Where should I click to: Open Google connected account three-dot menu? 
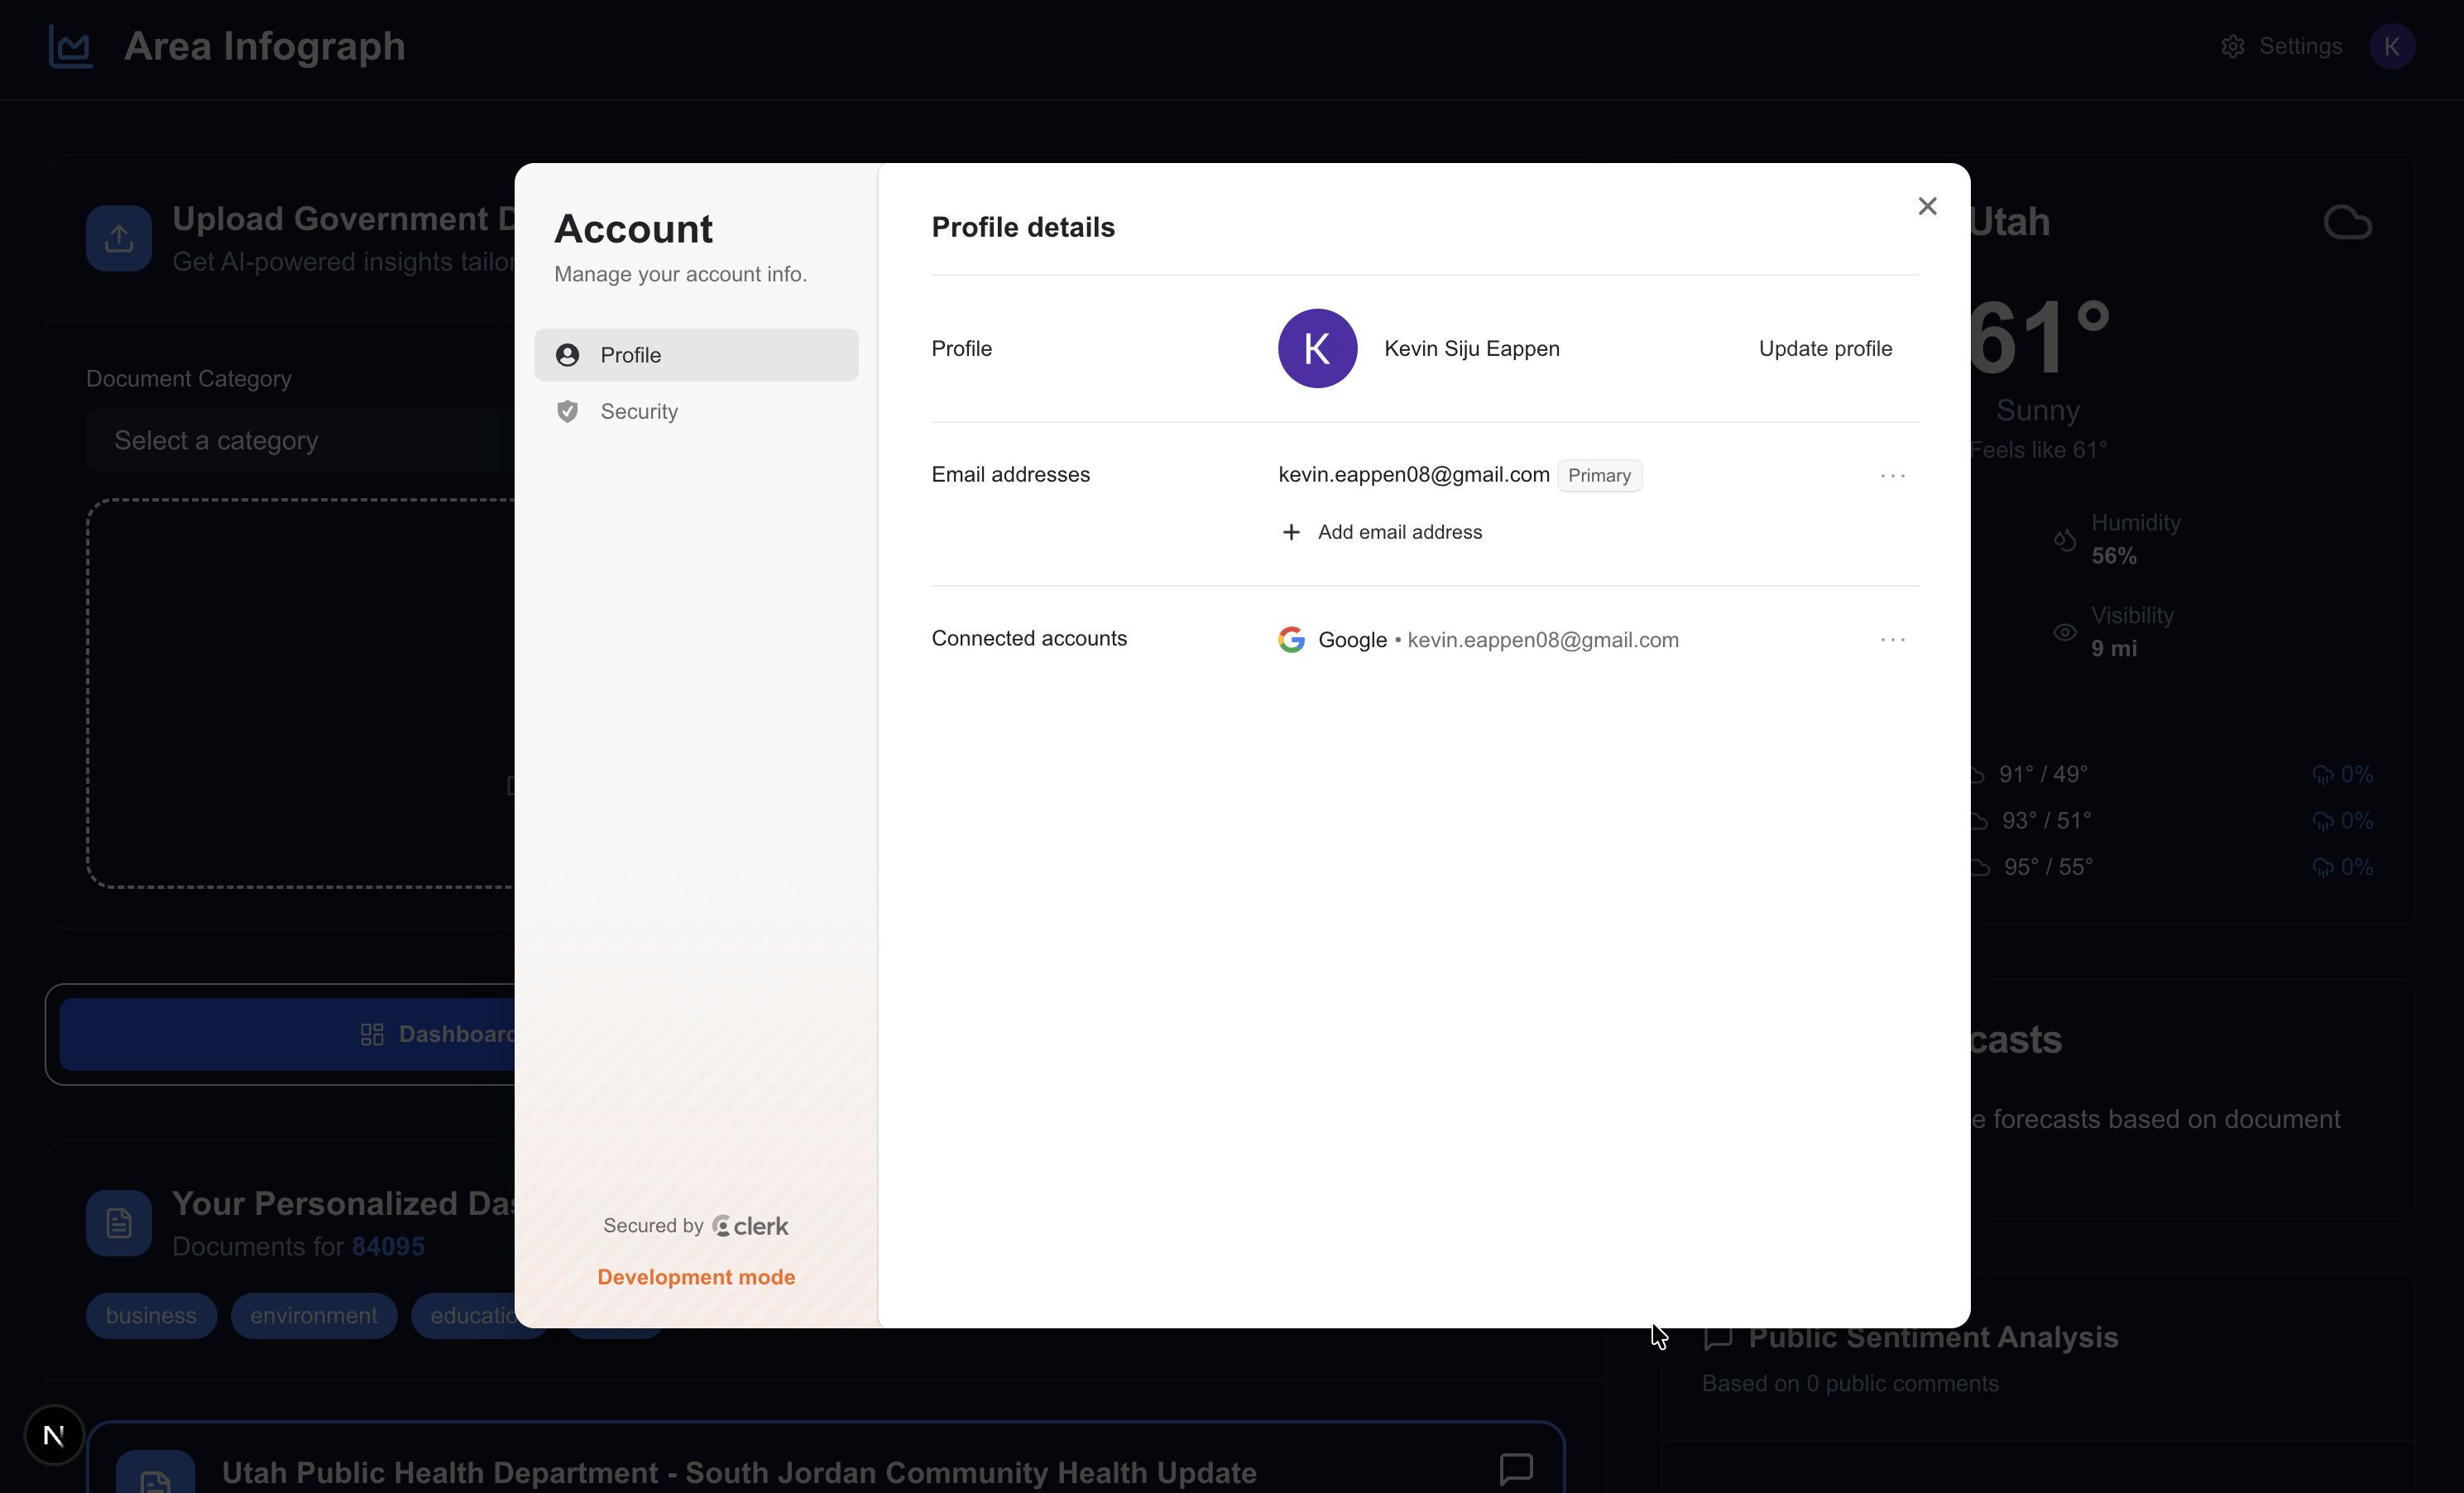[x=1892, y=640]
